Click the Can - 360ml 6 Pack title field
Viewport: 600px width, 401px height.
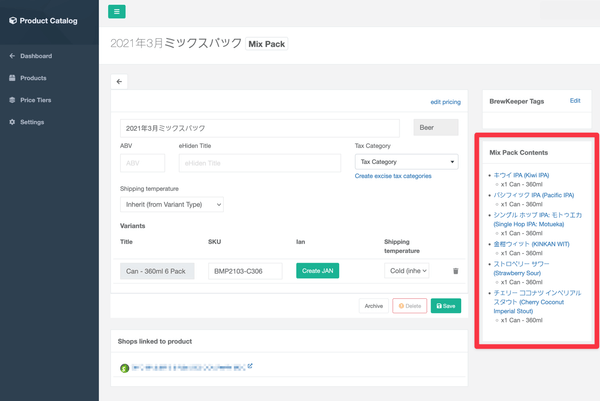coord(157,271)
